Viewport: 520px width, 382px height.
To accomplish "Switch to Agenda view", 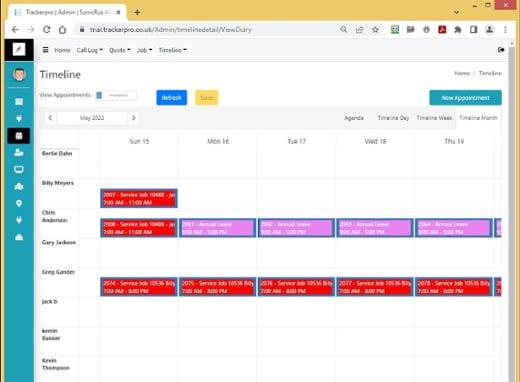I will click(354, 118).
